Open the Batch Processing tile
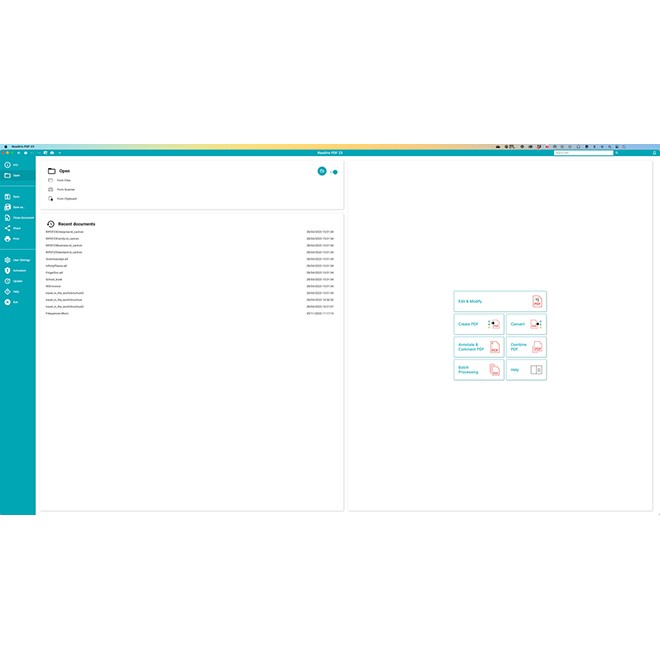This screenshot has width=660, height=660. [x=479, y=370]
